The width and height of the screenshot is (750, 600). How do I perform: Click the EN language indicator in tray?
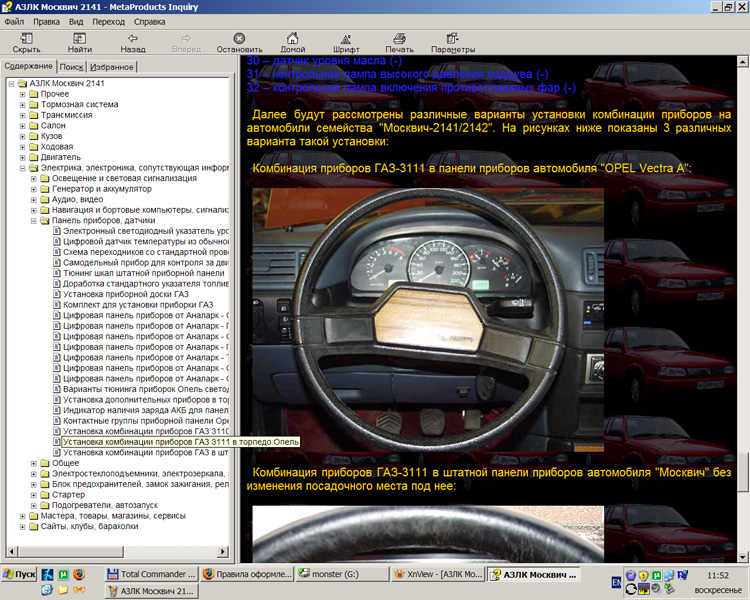[x=616, y=582]
